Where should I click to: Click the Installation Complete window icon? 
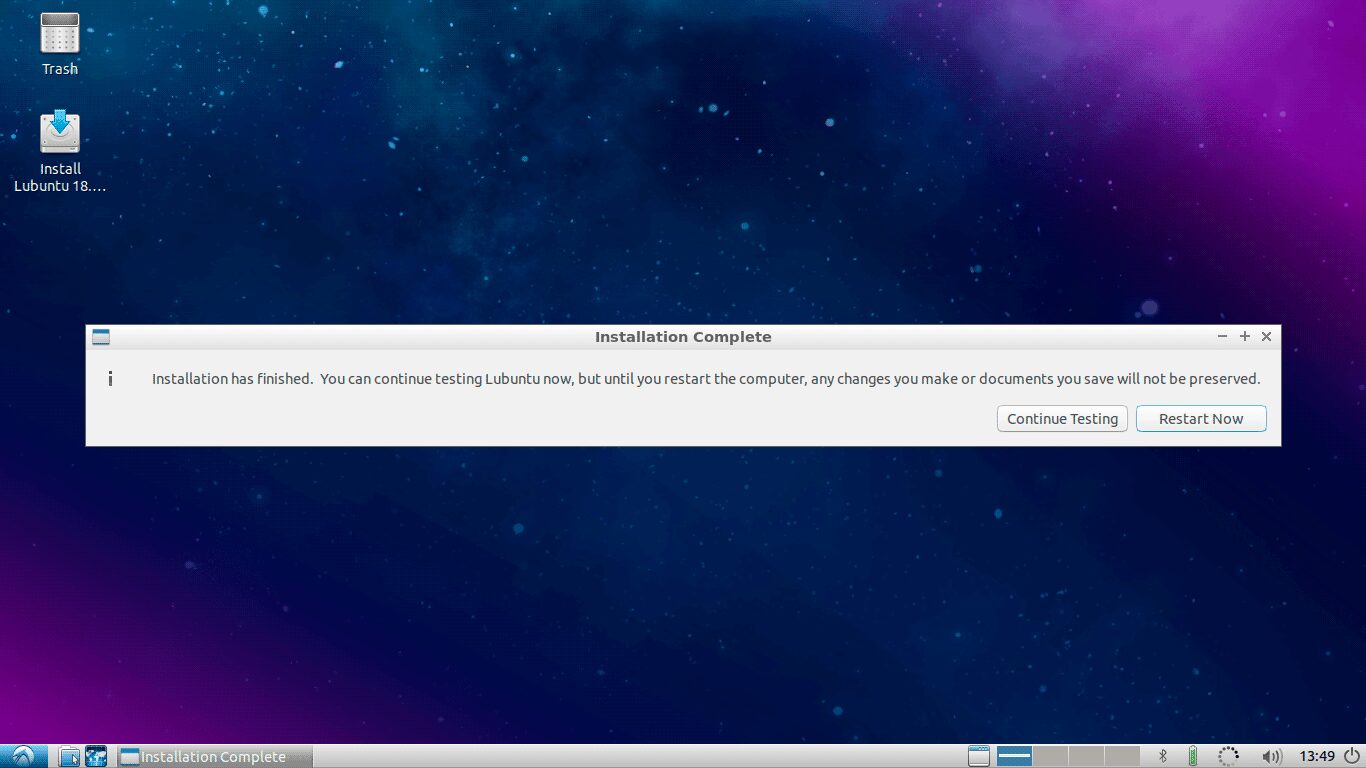pyautogui.click(x=100, y=337)
